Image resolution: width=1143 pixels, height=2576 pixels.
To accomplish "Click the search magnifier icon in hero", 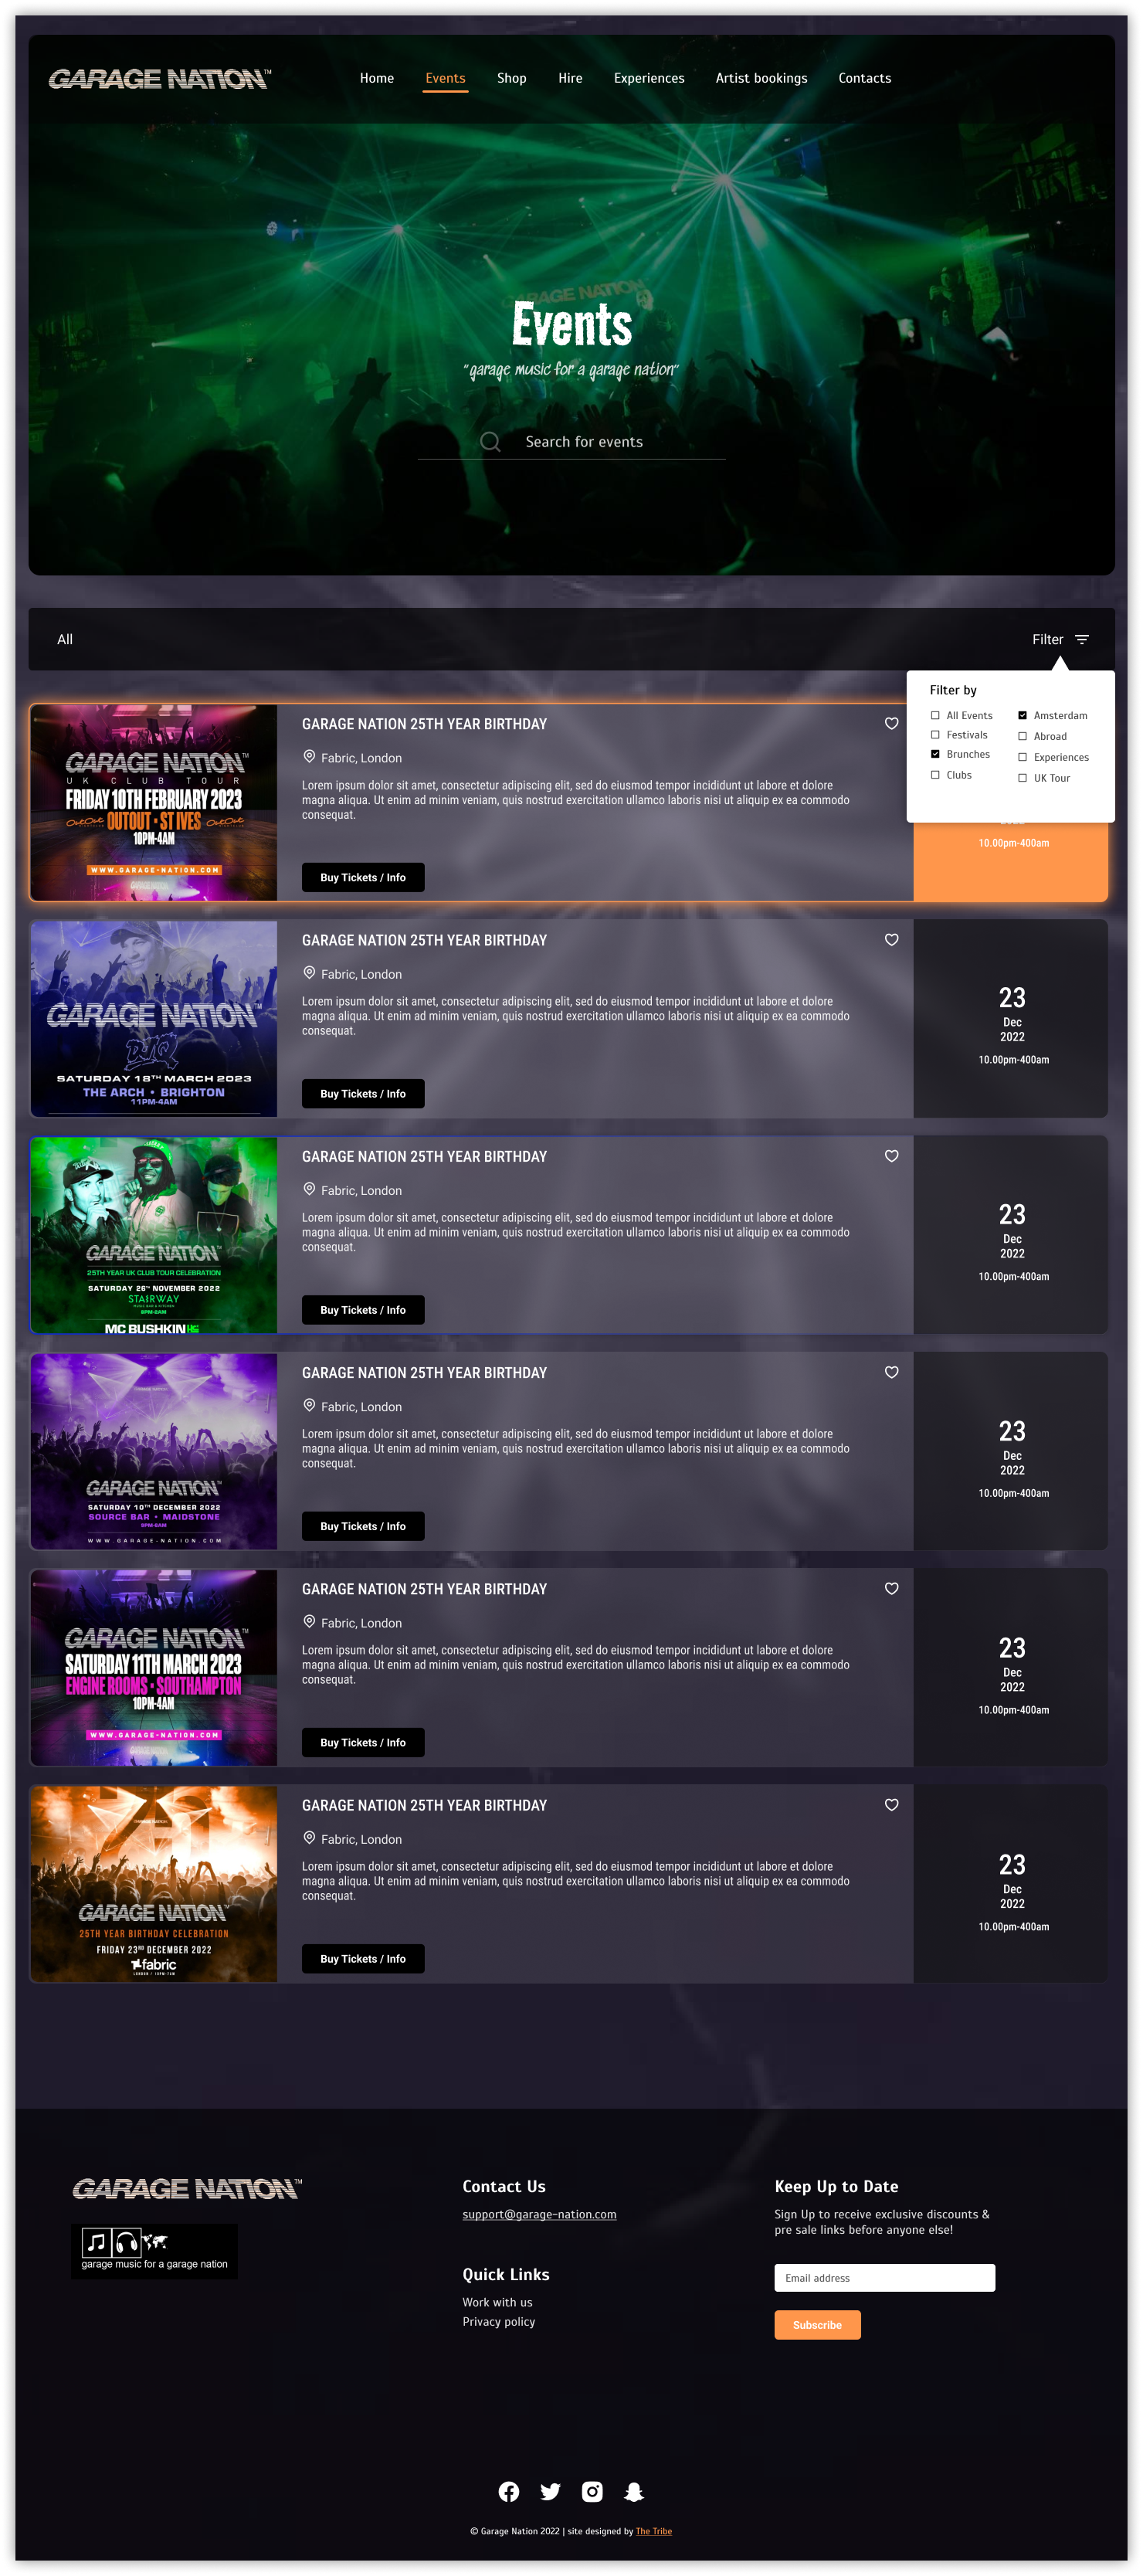I will point(490,441).
